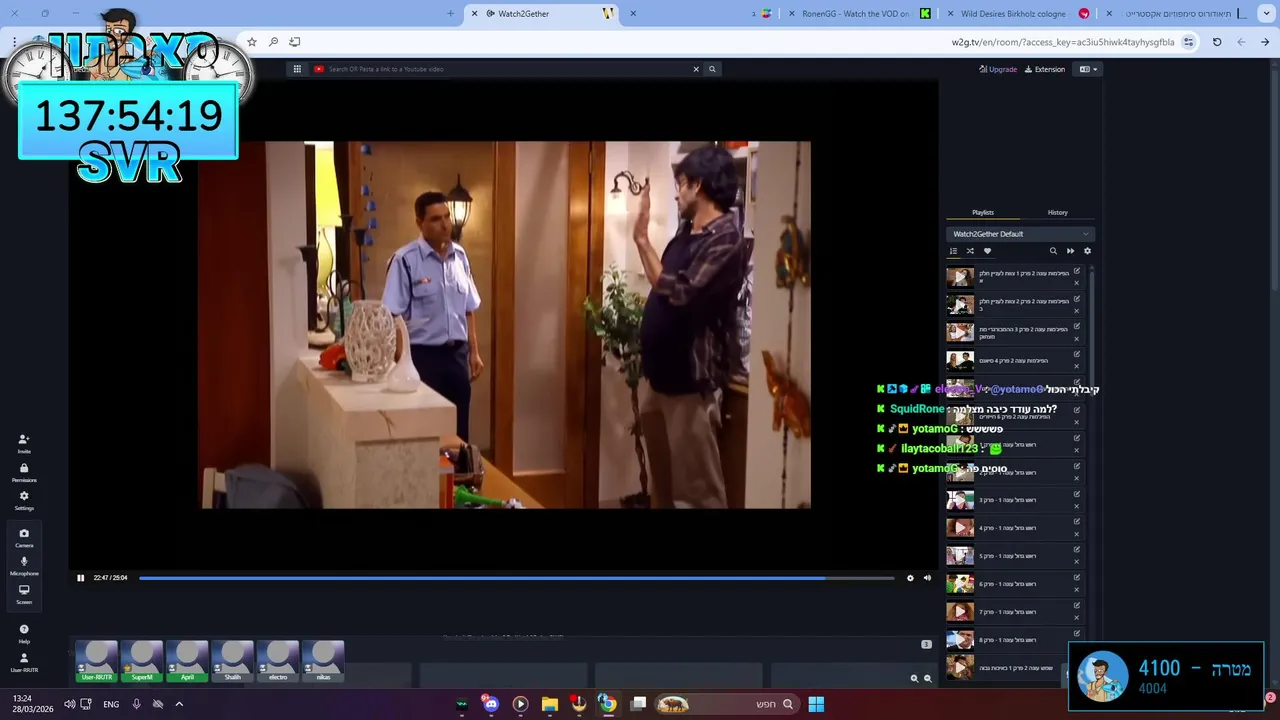Click the search magnifier button in top bar
The image size is (1280, 720).
click(712, 69)
